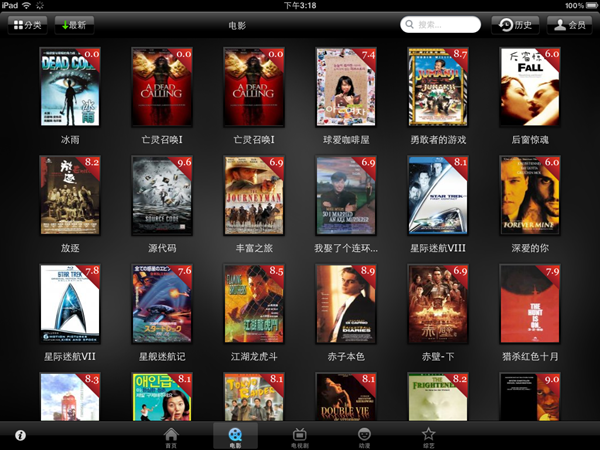This screenshot has width=600, height=450.
Task: Tap the 猎杀红色十月 title
Action: point(530,357)
